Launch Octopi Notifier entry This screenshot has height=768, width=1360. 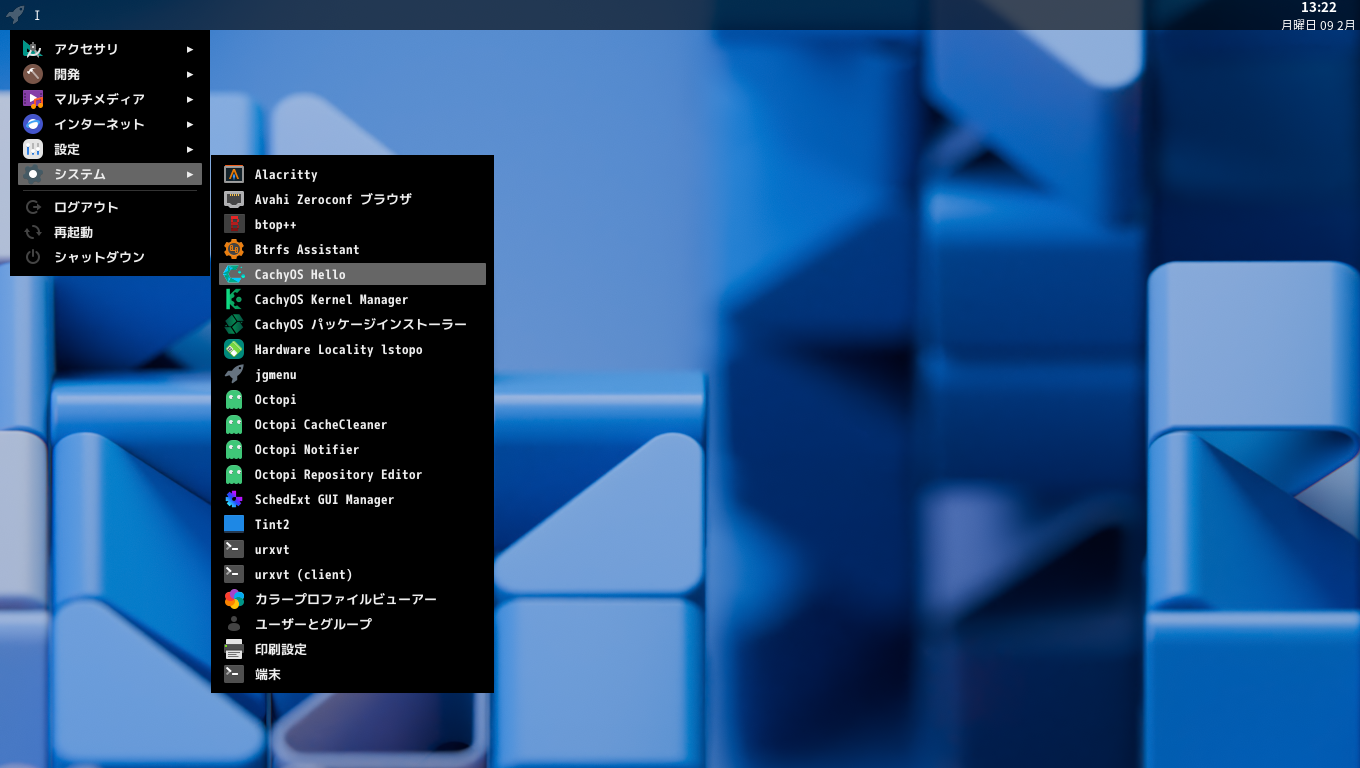click(x=352, y=449)
